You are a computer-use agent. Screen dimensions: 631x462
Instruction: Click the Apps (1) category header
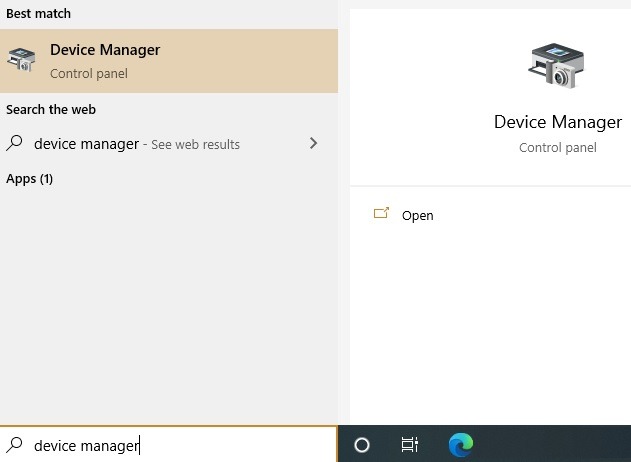pos(29,179)
